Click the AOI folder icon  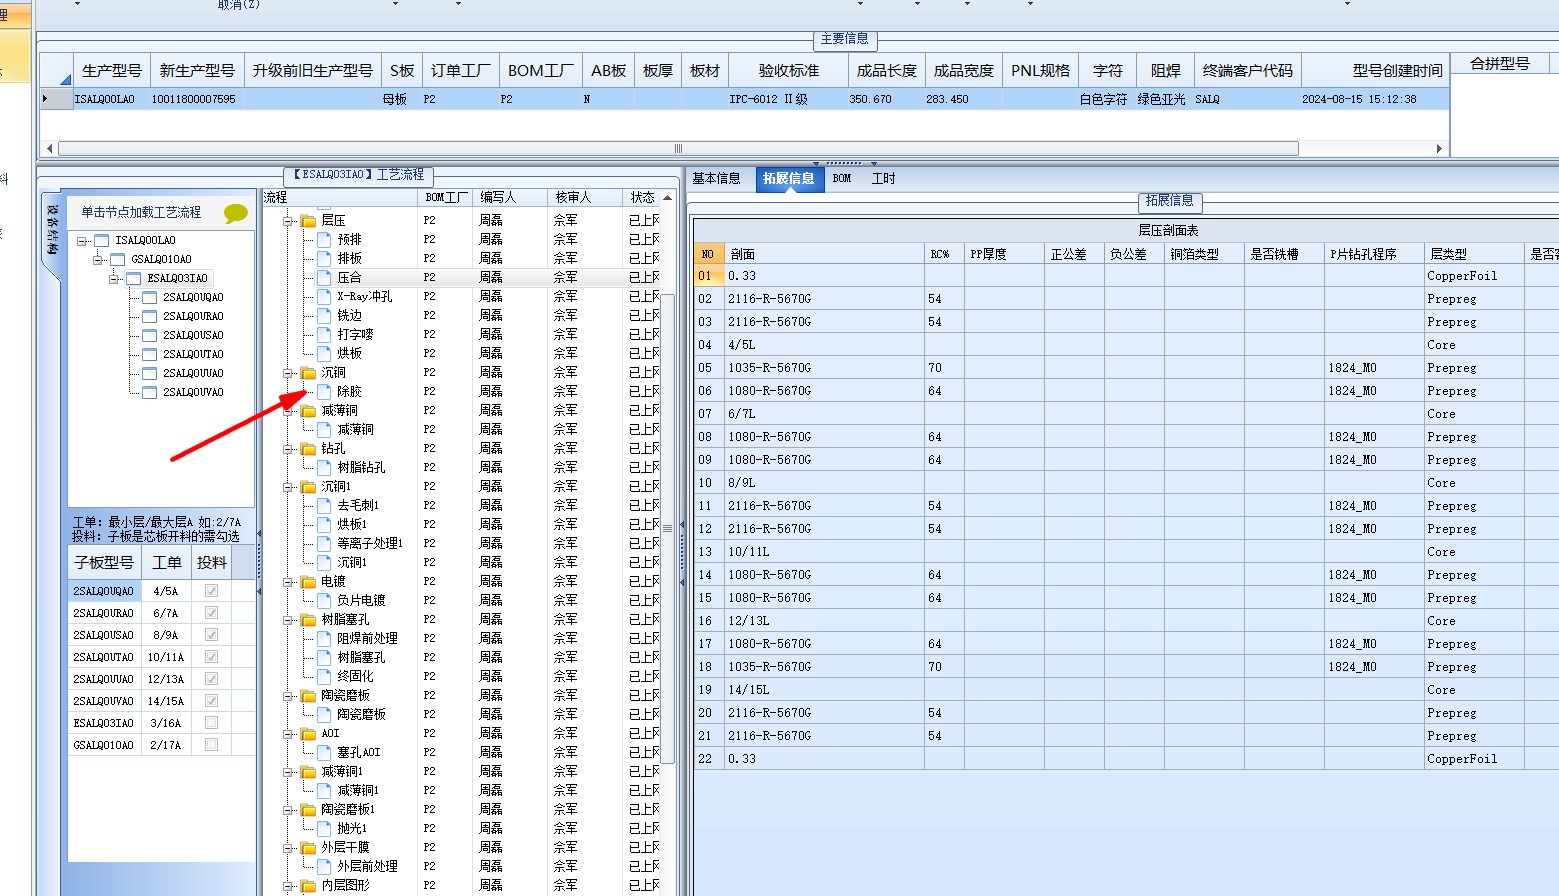308,733
